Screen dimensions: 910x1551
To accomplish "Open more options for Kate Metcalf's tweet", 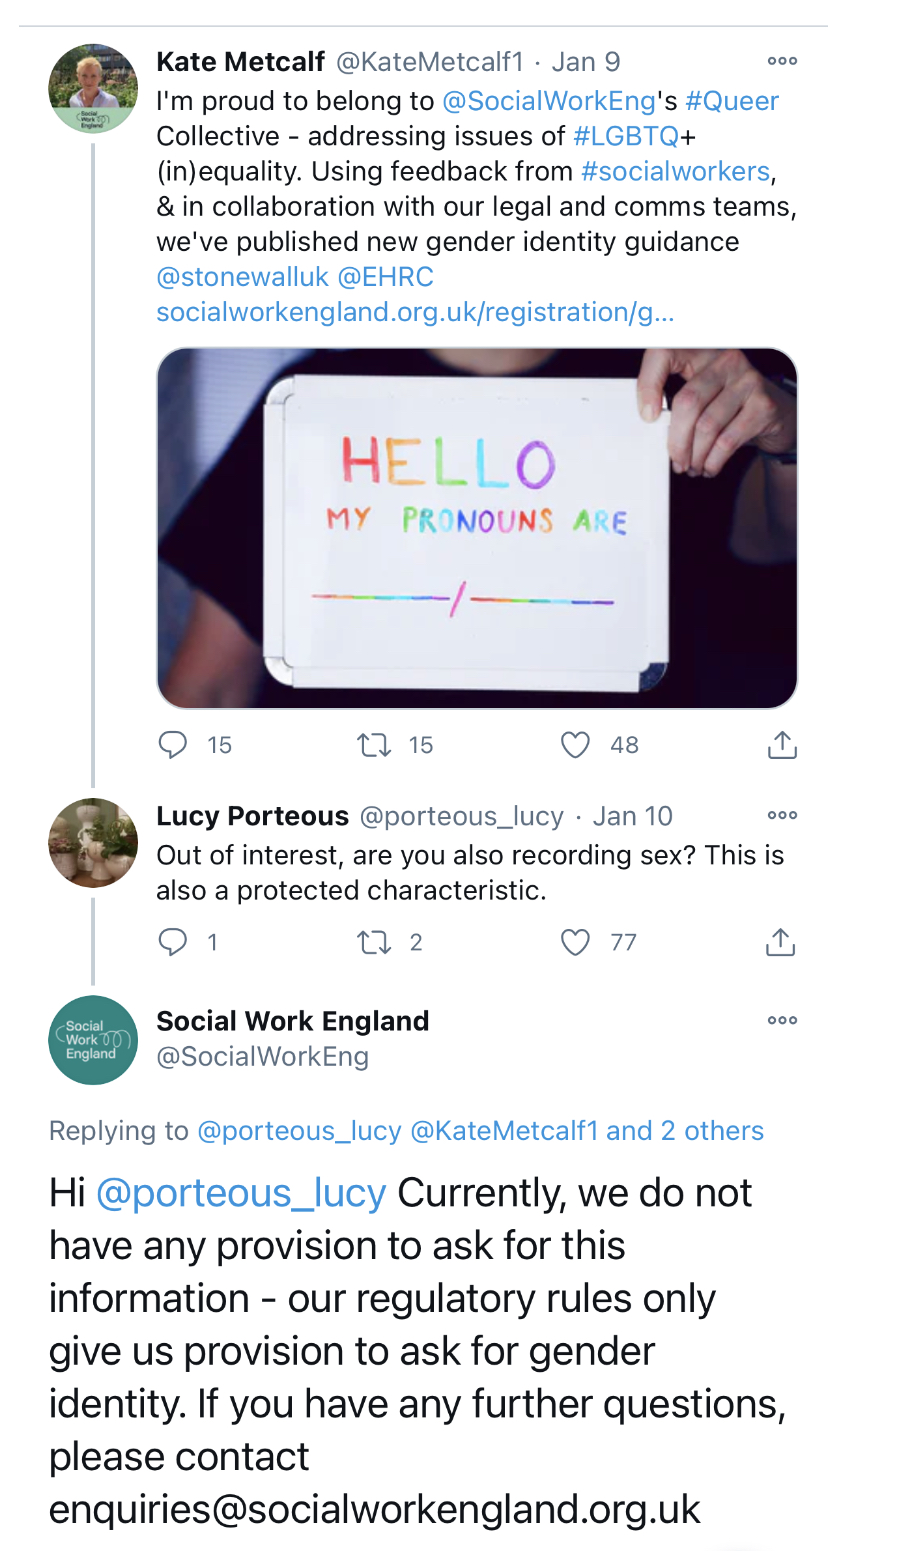I will [x=782, y=62].
